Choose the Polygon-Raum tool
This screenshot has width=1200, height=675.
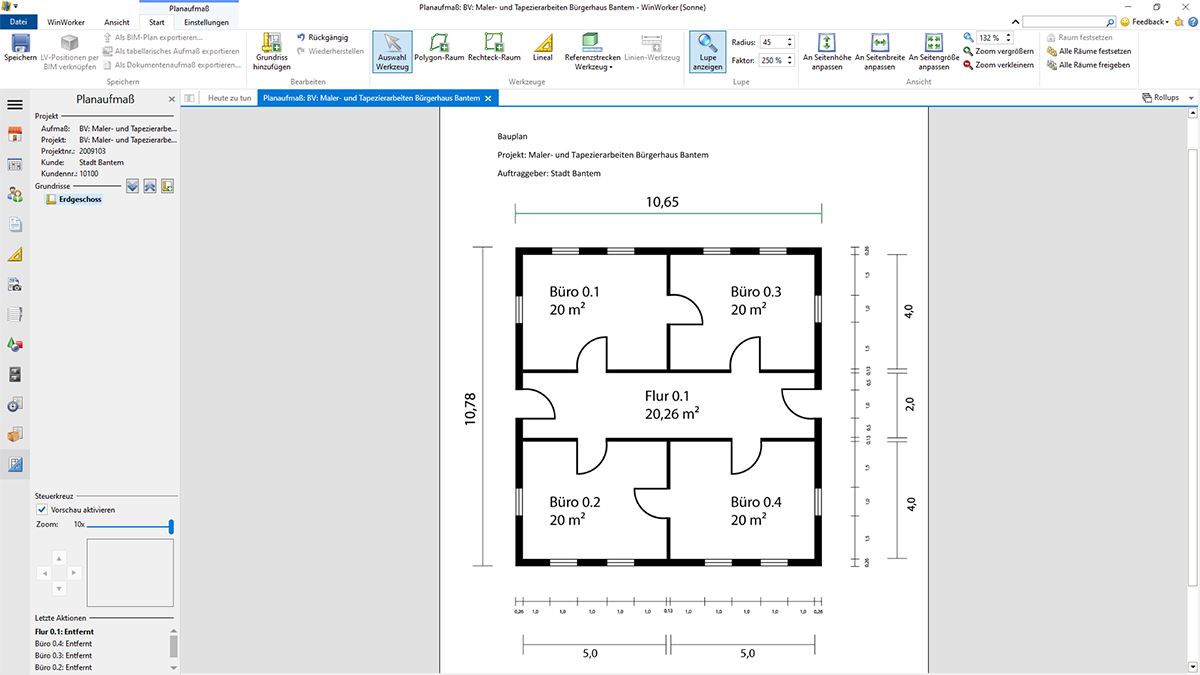click(x=439, y=47)
